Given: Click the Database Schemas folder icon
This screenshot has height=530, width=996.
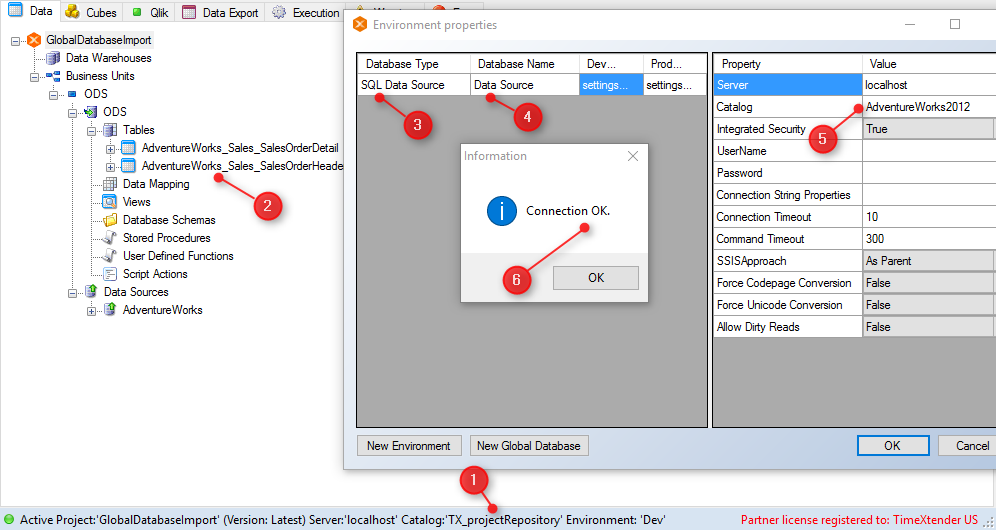Looking at the screenshot, I should click(x=110, y=220).
